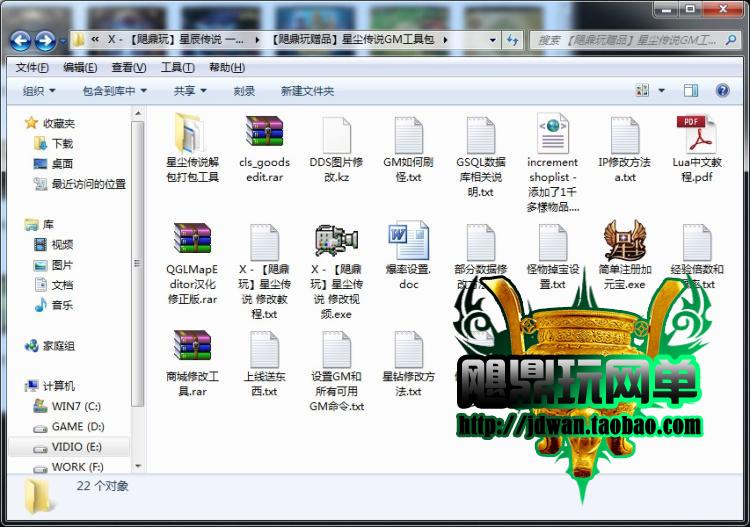Select the 爆率设置.doc Word document

[x=408, y=243]
